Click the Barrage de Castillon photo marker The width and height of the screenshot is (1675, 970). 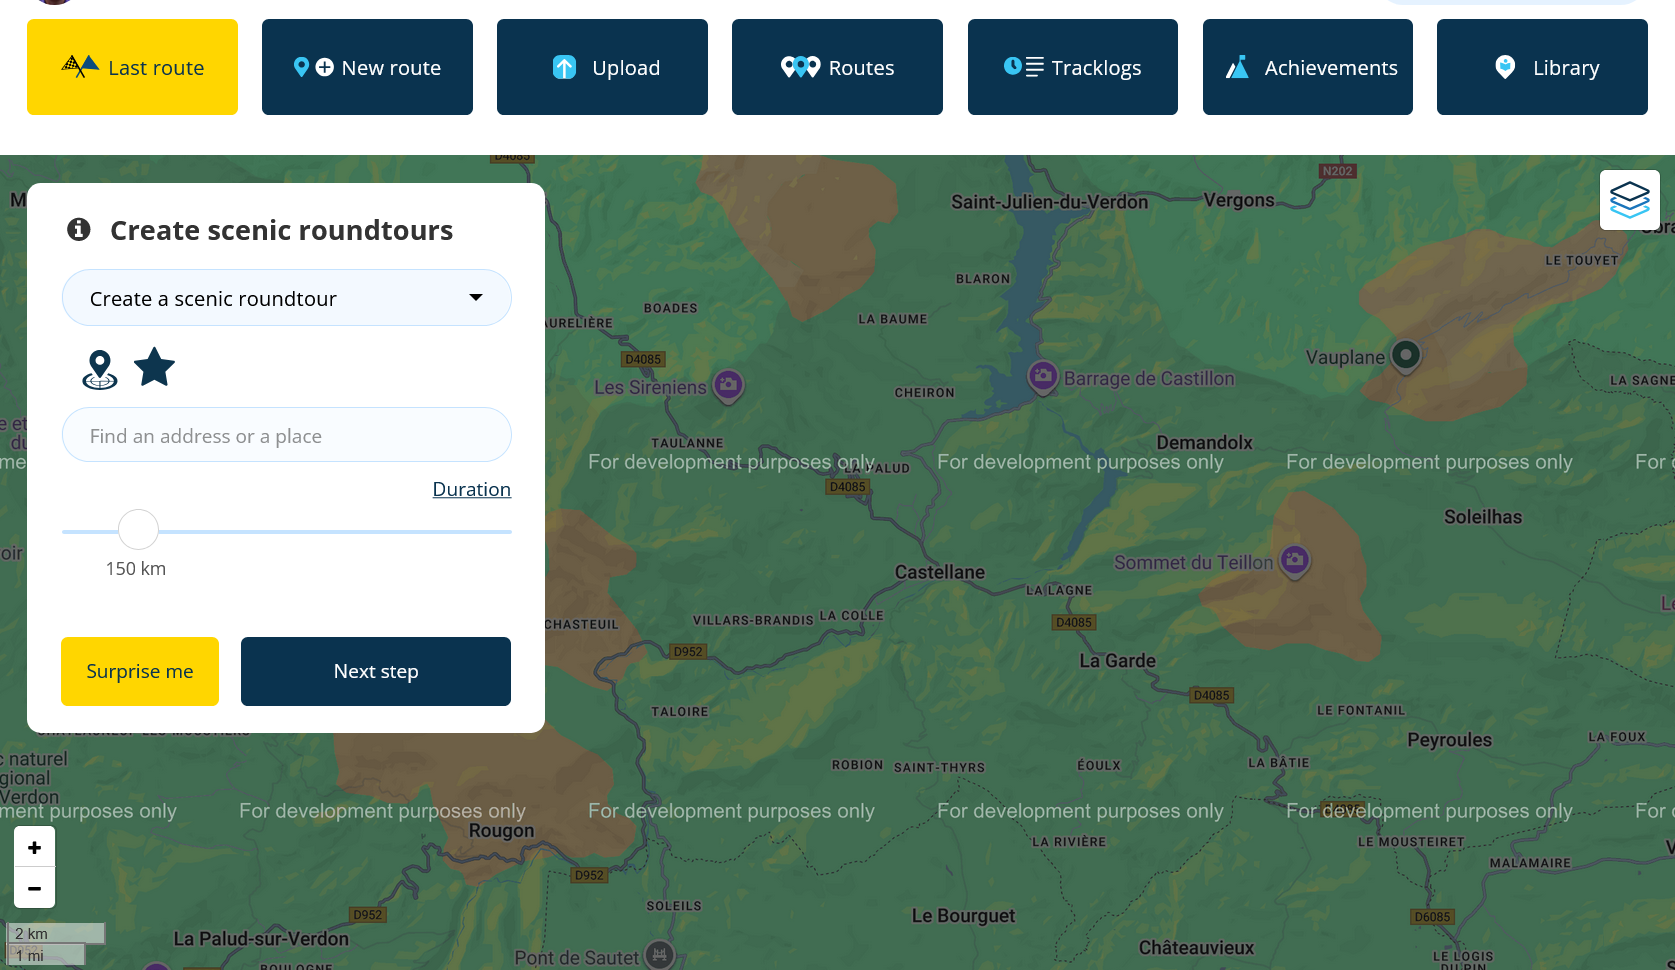(1043, 377)
